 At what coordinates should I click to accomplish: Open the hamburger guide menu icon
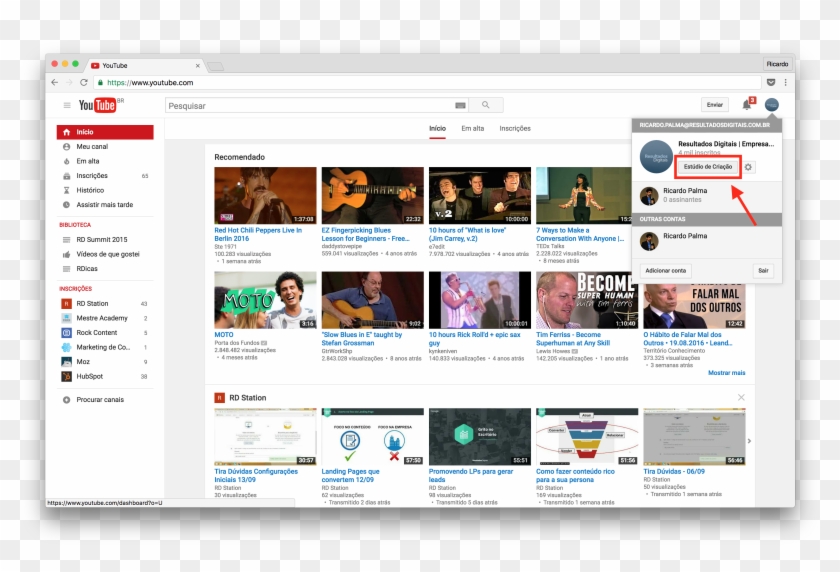[x=67, y=105]
